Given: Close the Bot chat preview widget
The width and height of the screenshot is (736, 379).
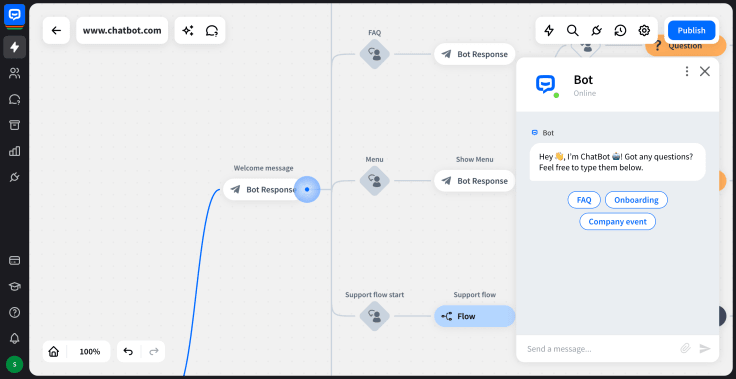Looking at the screenshot, I should [x=705, y=71].
